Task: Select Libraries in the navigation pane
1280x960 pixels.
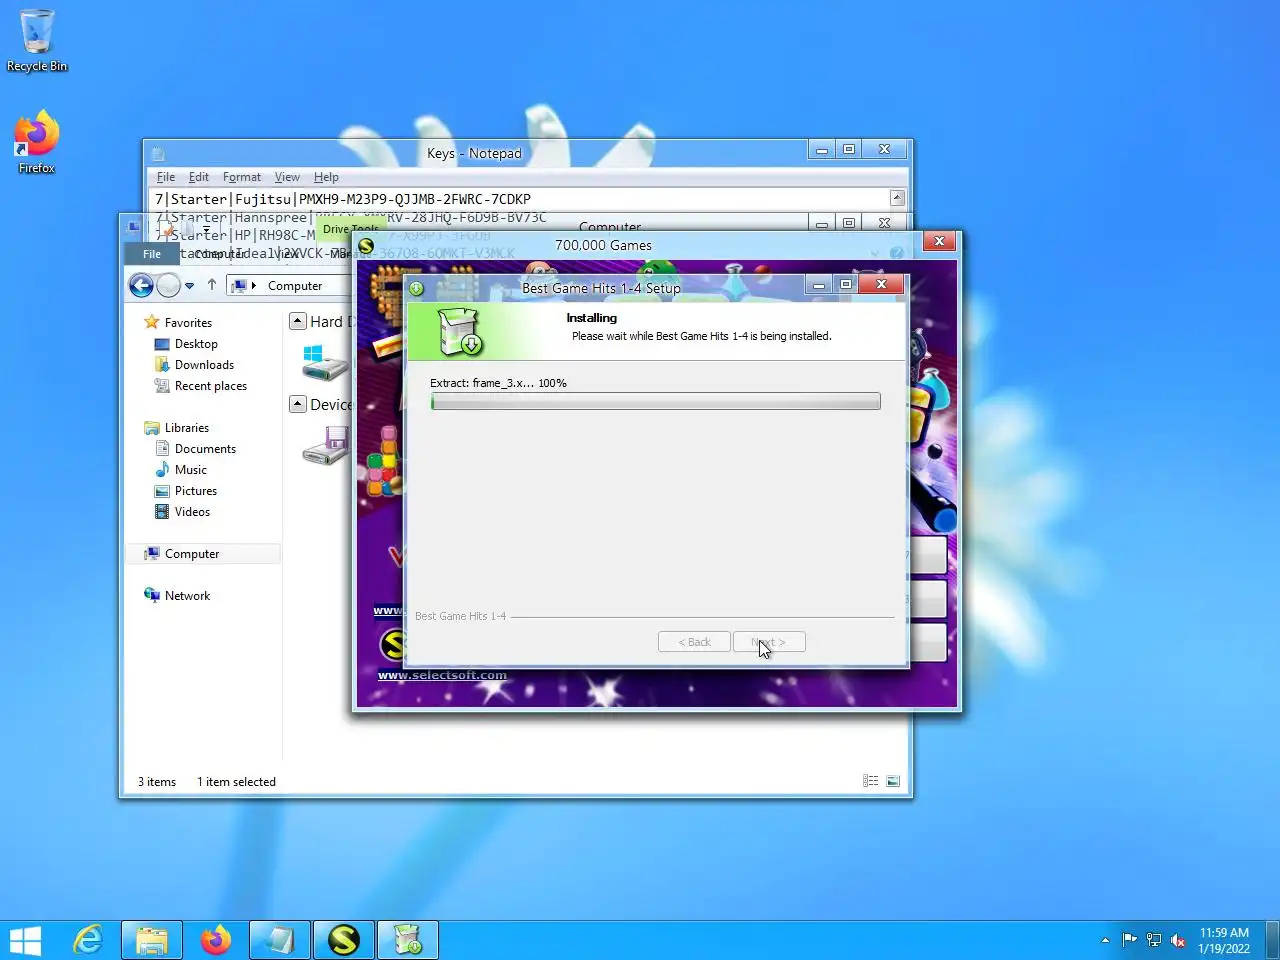Action: [x=187, y=427]
